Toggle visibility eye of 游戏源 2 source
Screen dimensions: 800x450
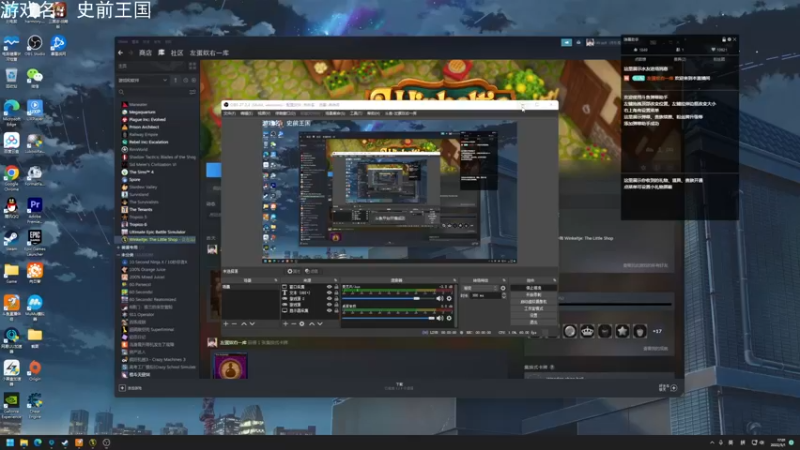330,298
